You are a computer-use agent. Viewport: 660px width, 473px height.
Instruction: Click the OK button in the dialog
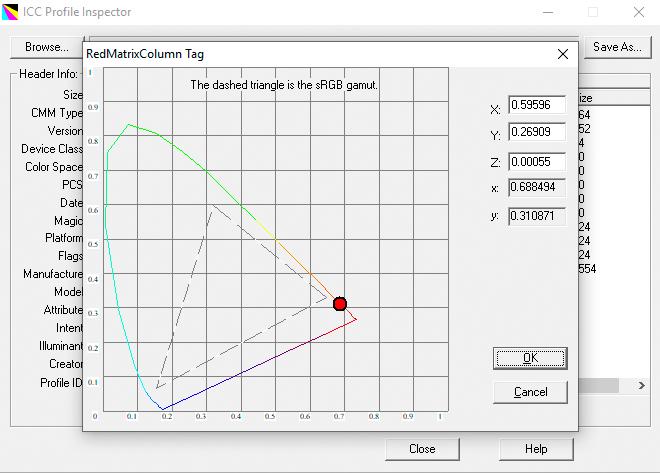tap(530, 358)
